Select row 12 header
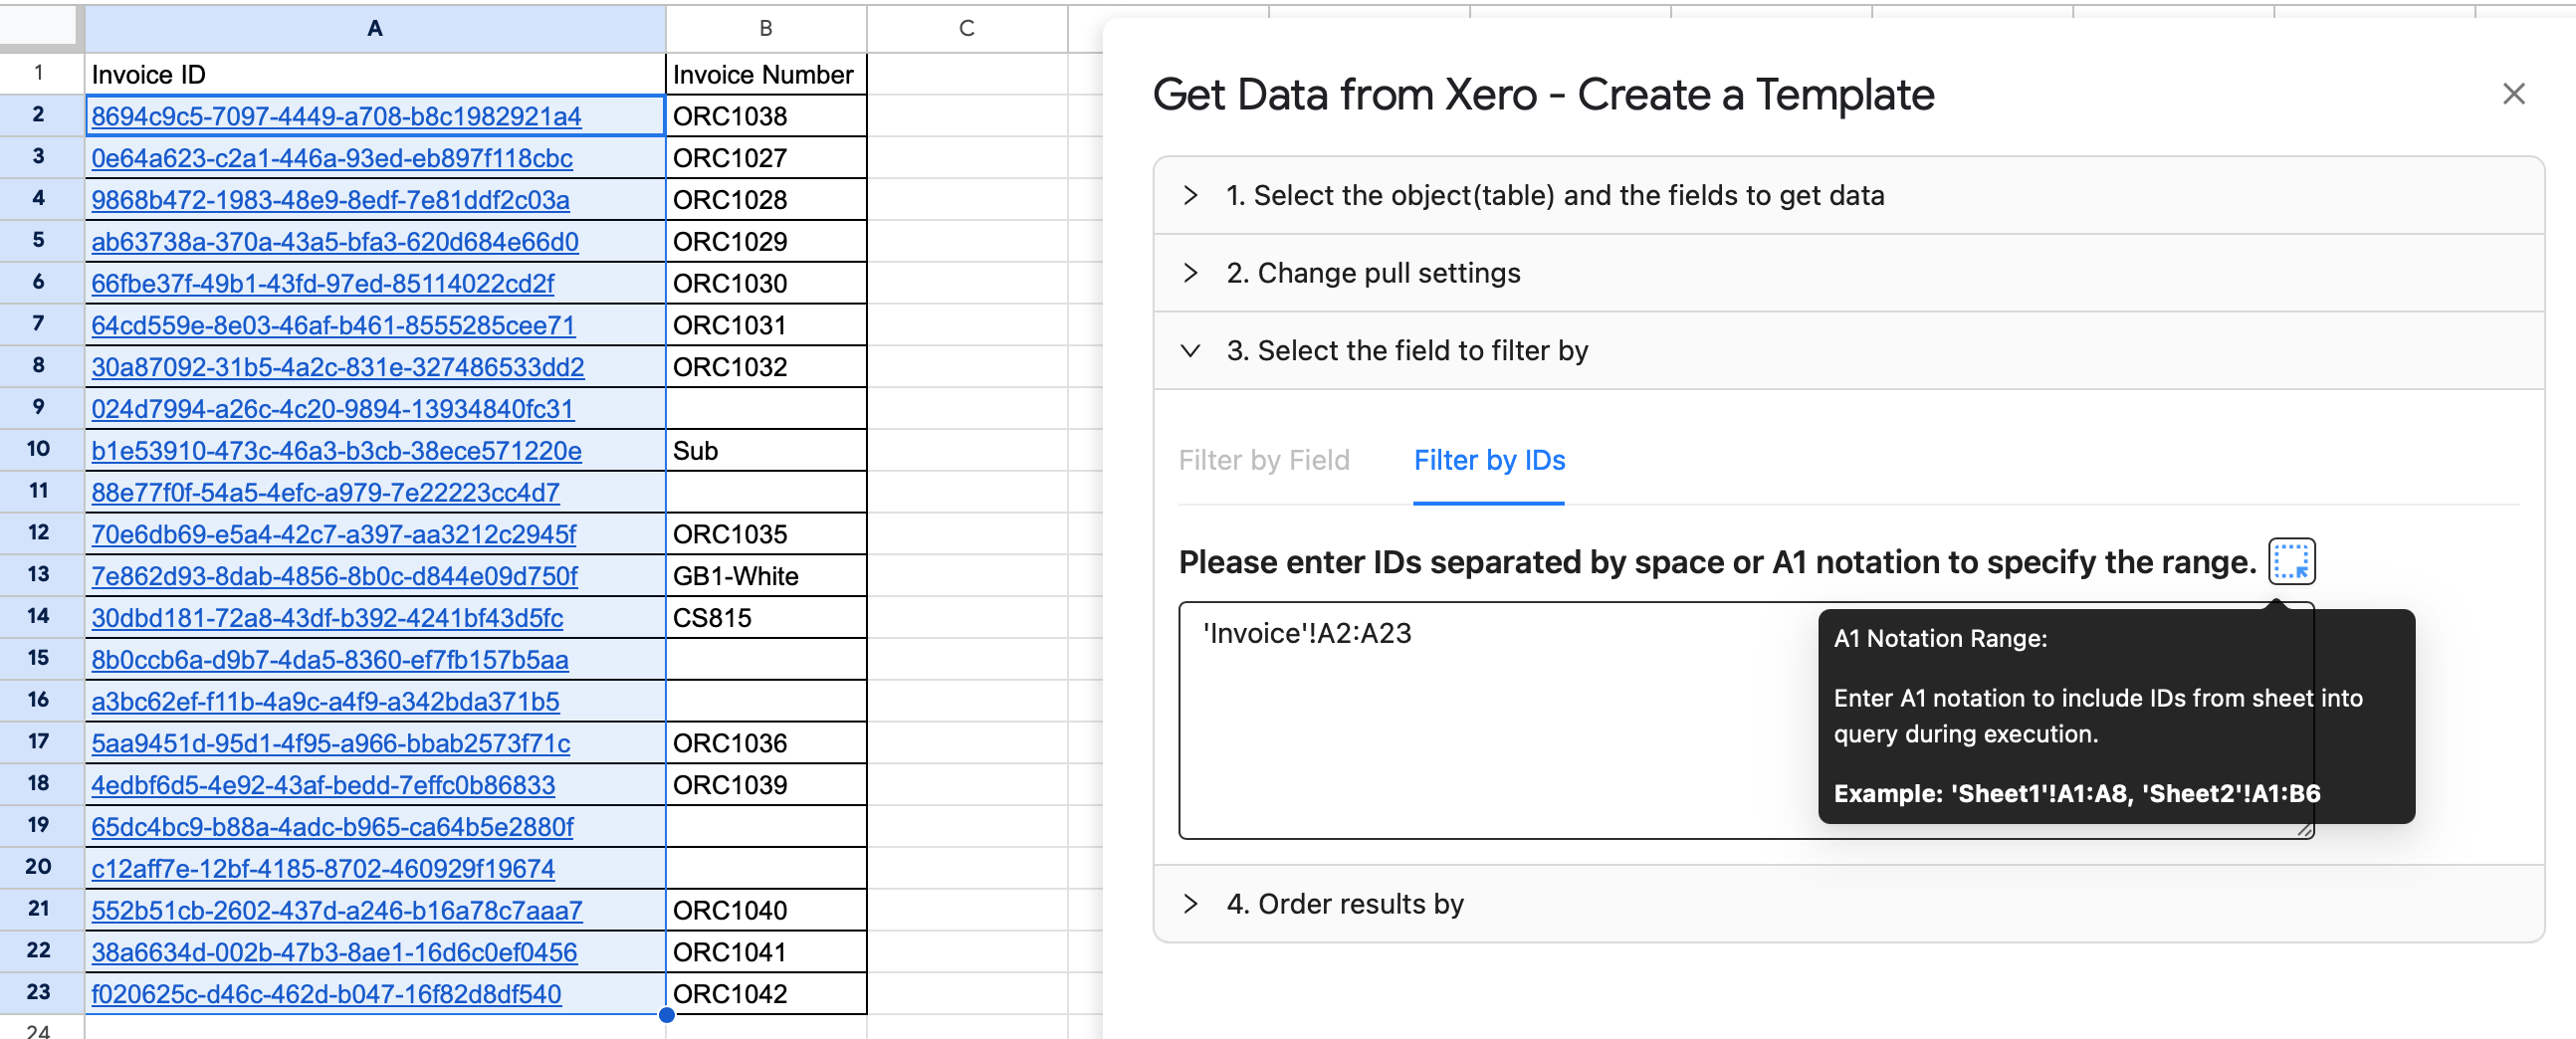Image resolution: width=2576 pixels, height=1039 pixels. point(40,533)
